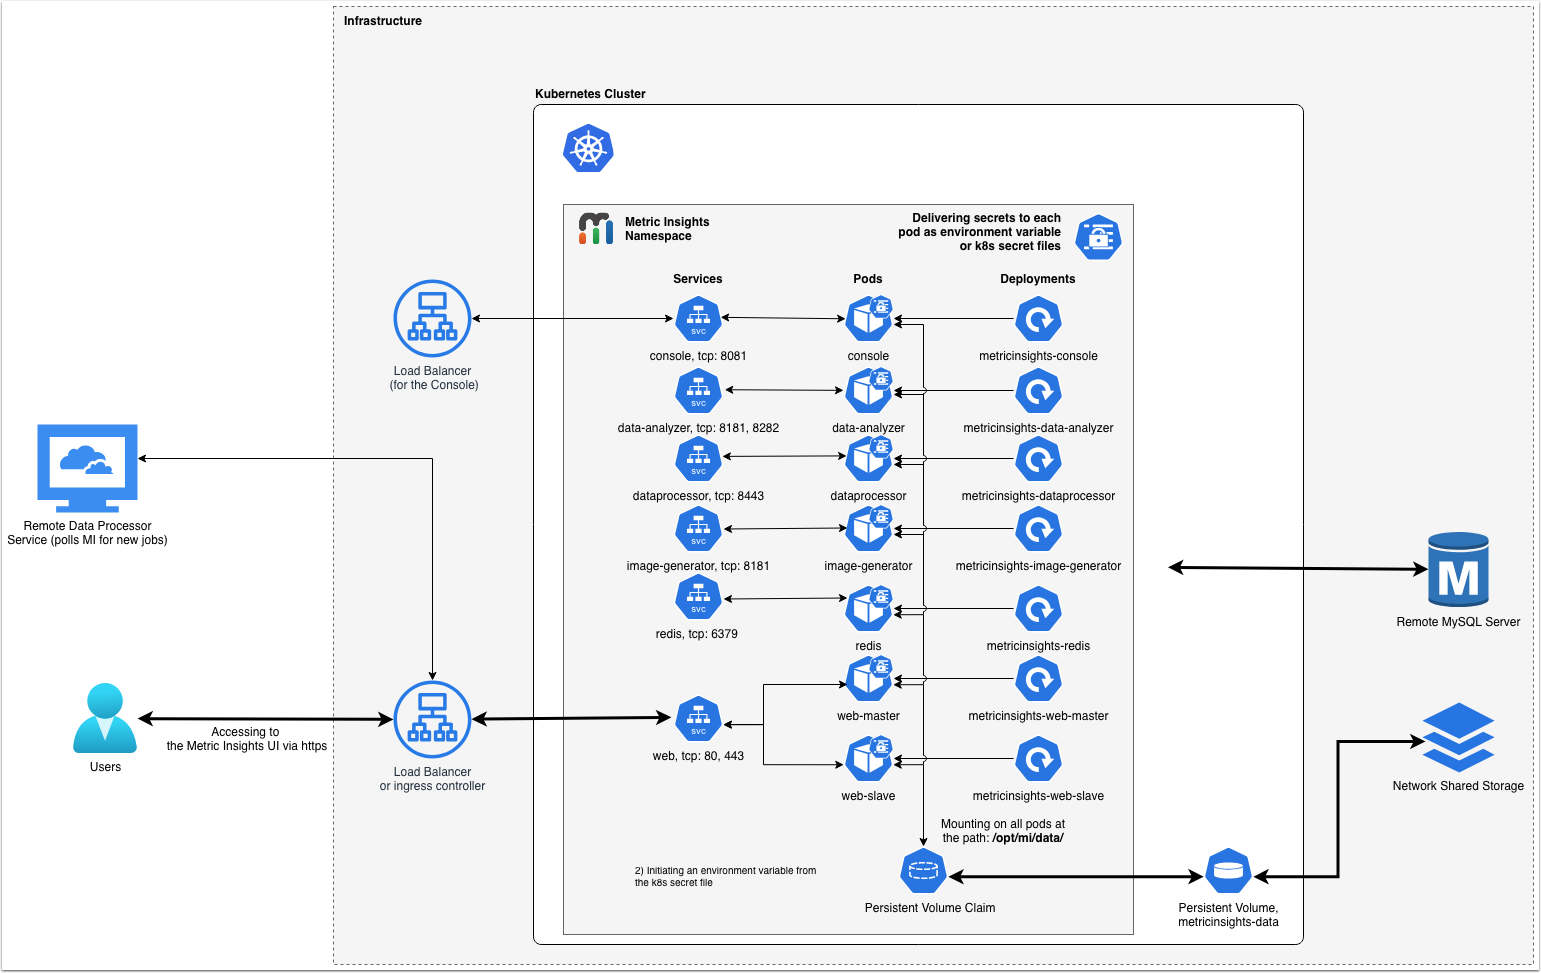Image resolution: width=1541 pixels, height=973 pixels.
Task: Select the "Initiating an environment variable" note
Action: [725, 877]
